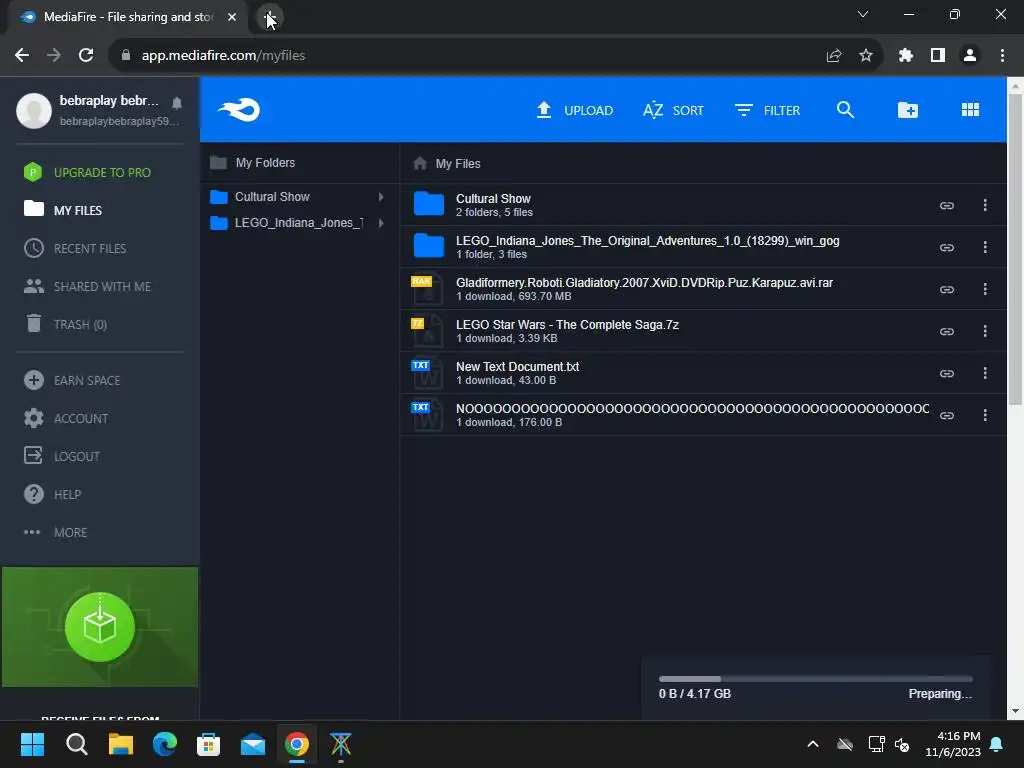Open Account settings
This screenshot has height=768, width=1024.
pos(66,418)
